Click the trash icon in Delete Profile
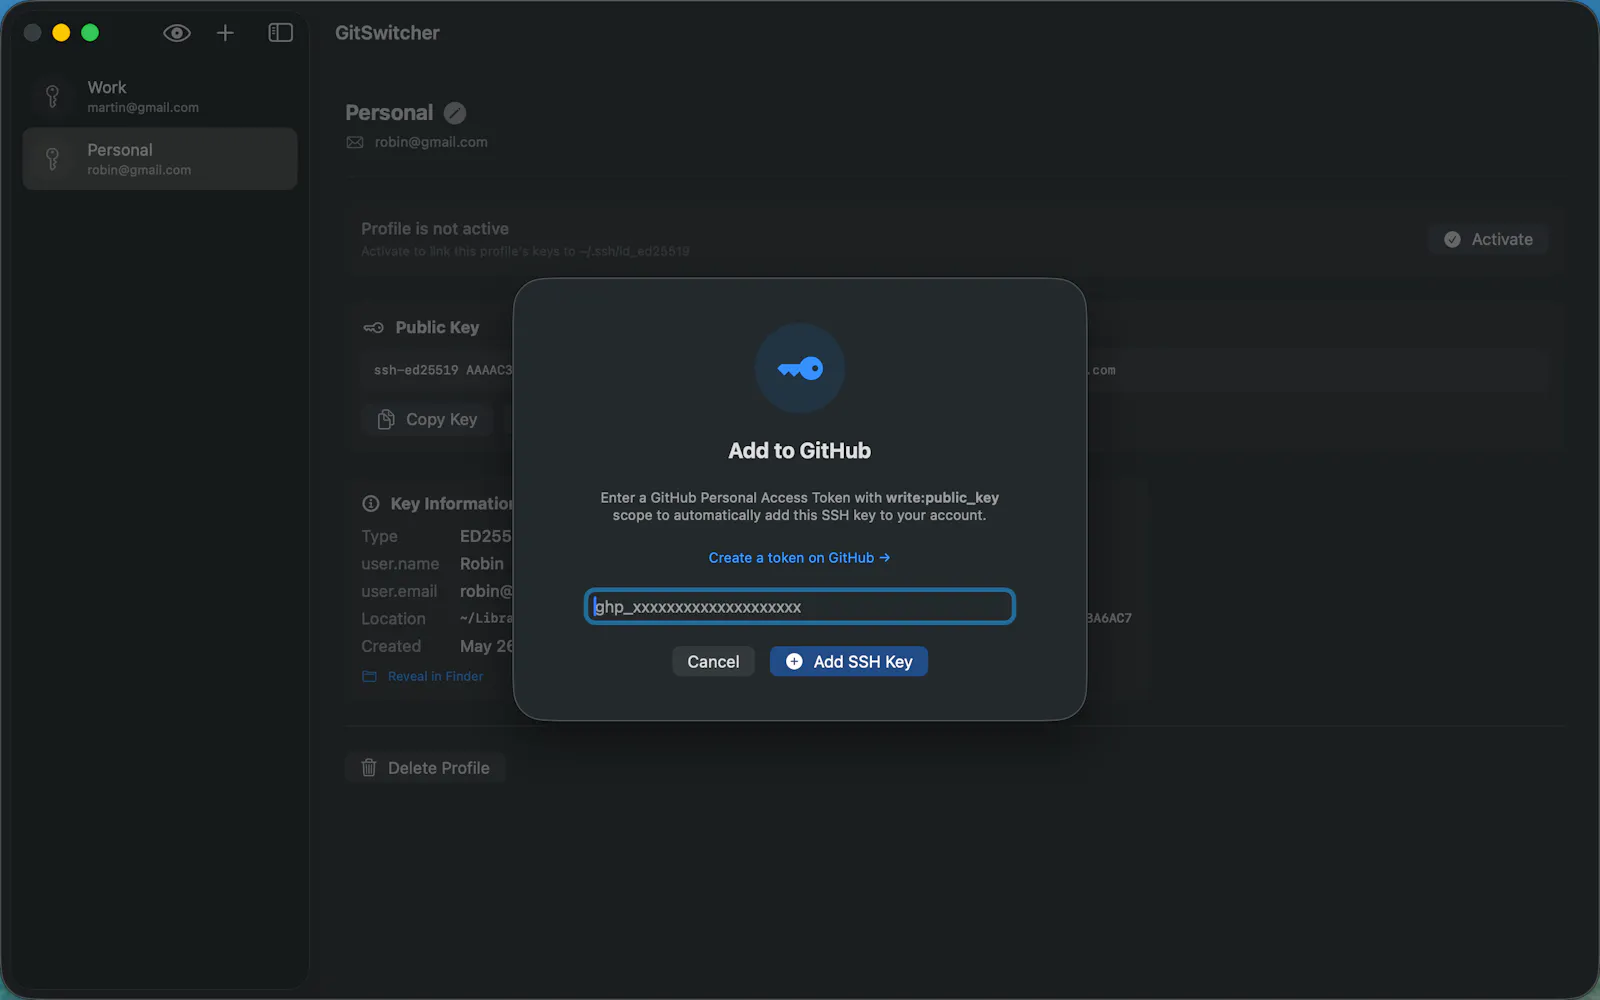1600x1000 pixels. 369,768
